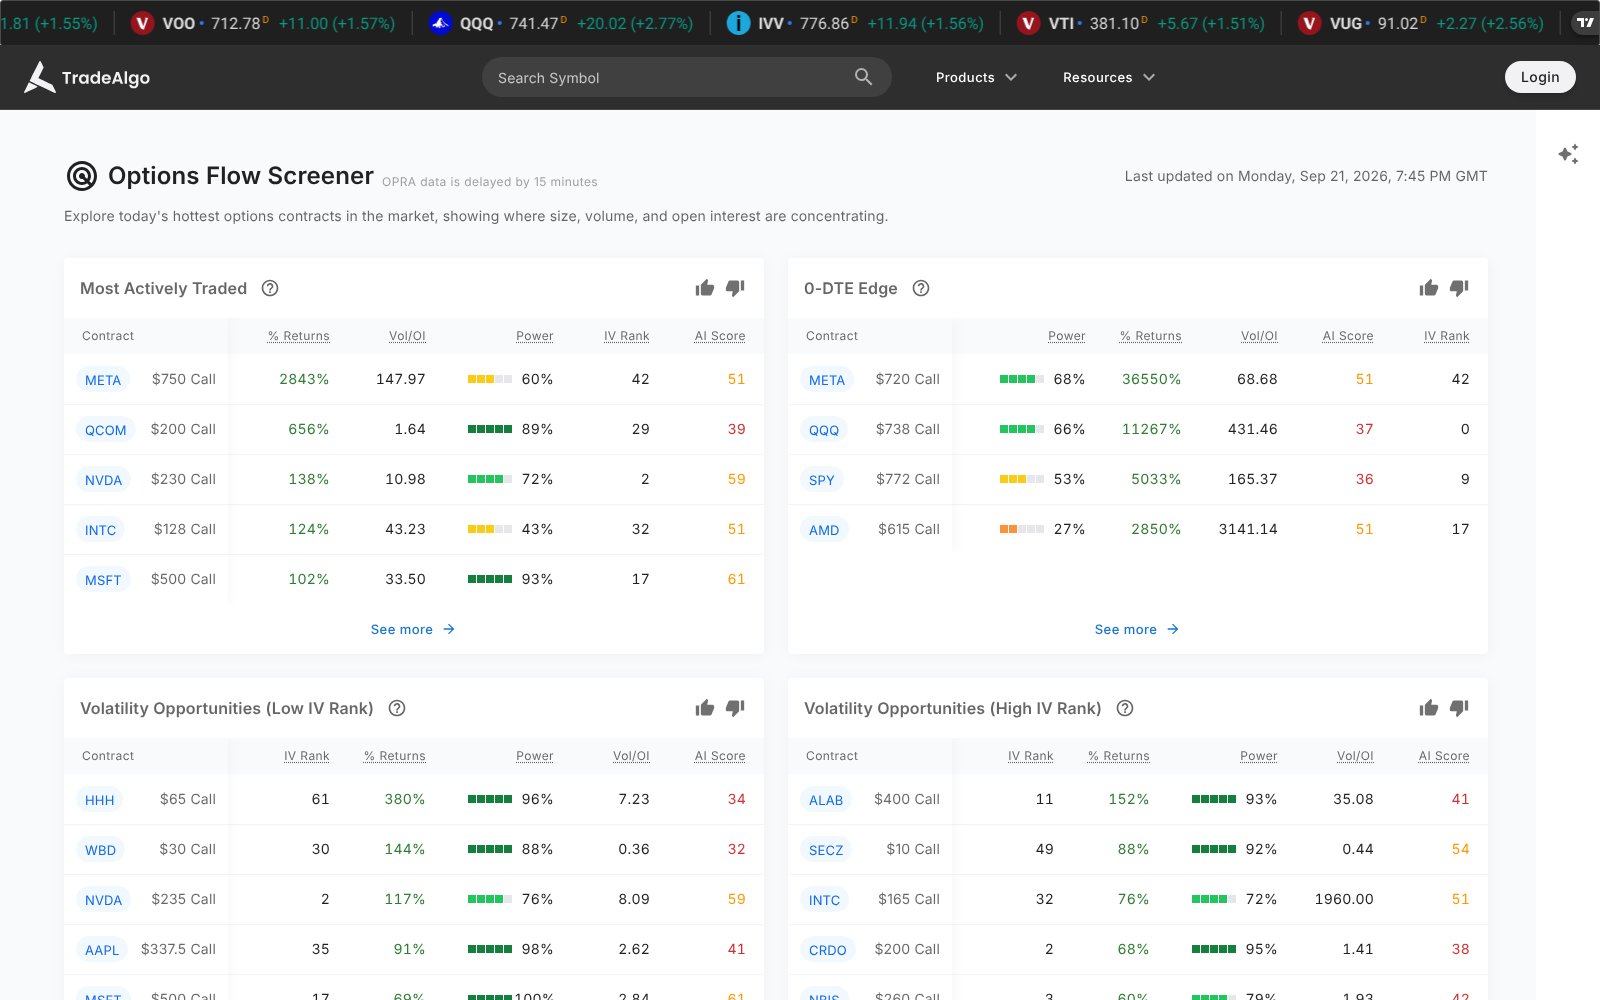Open the SECZ symbol chip
Viewport: 1600px width, 1000px height.
click(x=826, y=850)
